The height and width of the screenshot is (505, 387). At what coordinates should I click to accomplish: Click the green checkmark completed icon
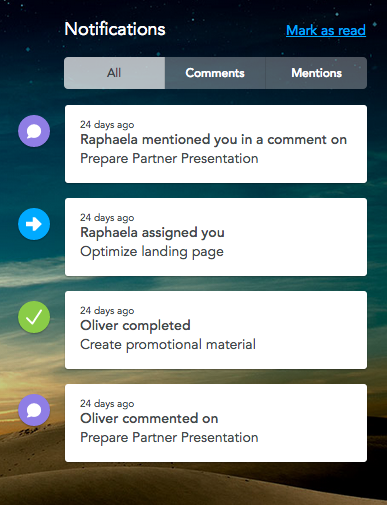(x=34, y=317)
